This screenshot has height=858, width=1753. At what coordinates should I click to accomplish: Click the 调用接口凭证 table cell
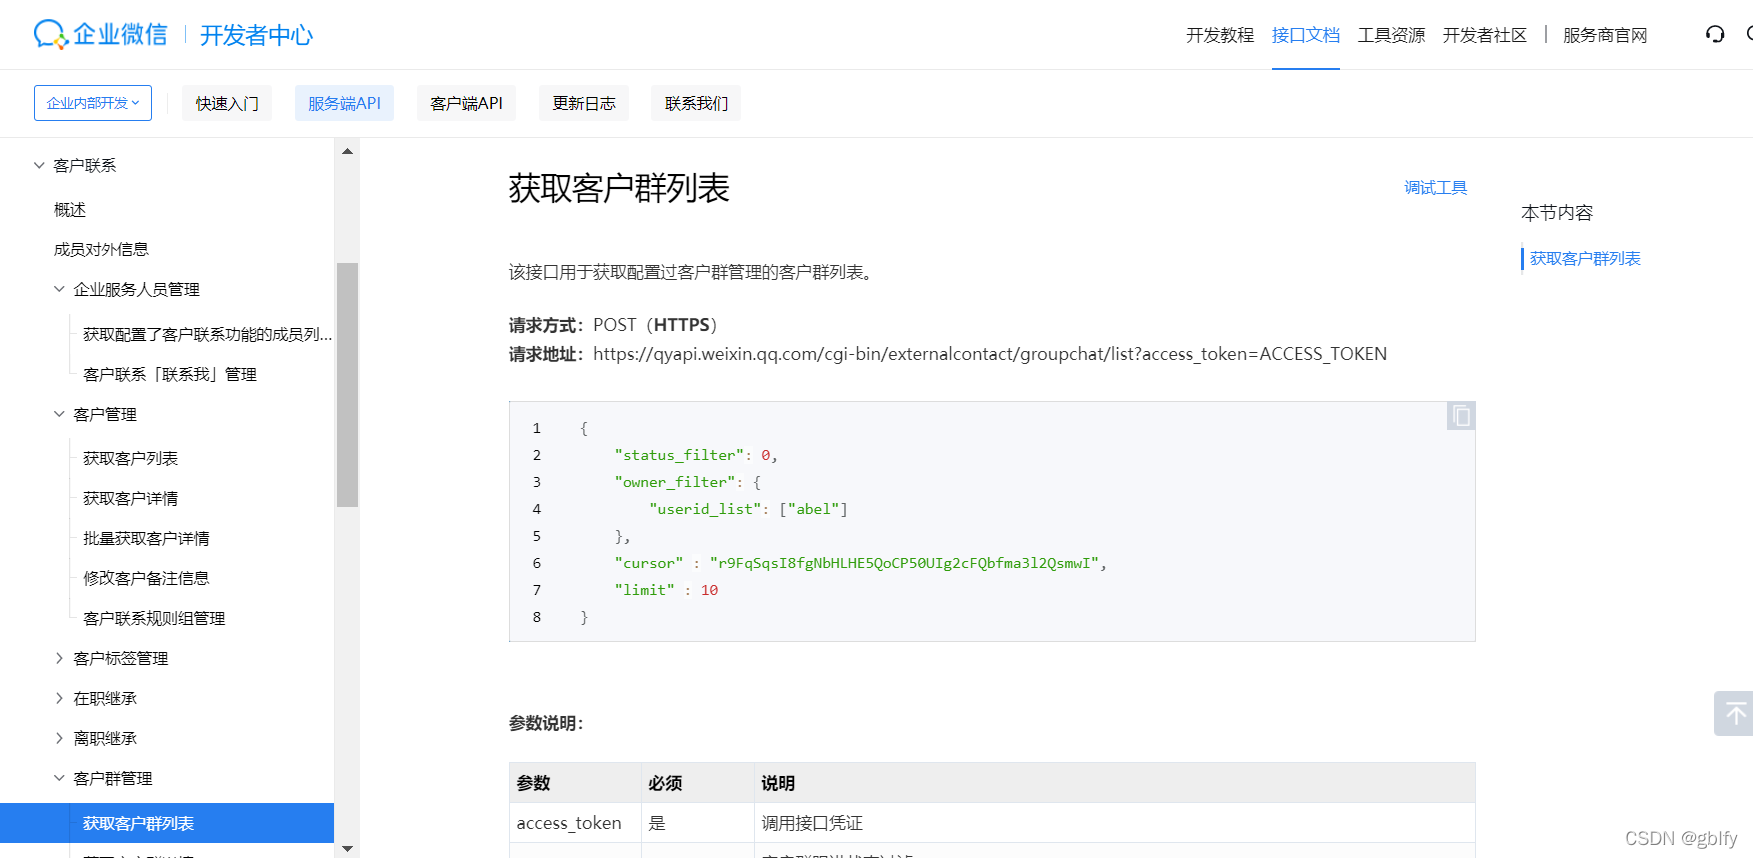point(1115,823)
